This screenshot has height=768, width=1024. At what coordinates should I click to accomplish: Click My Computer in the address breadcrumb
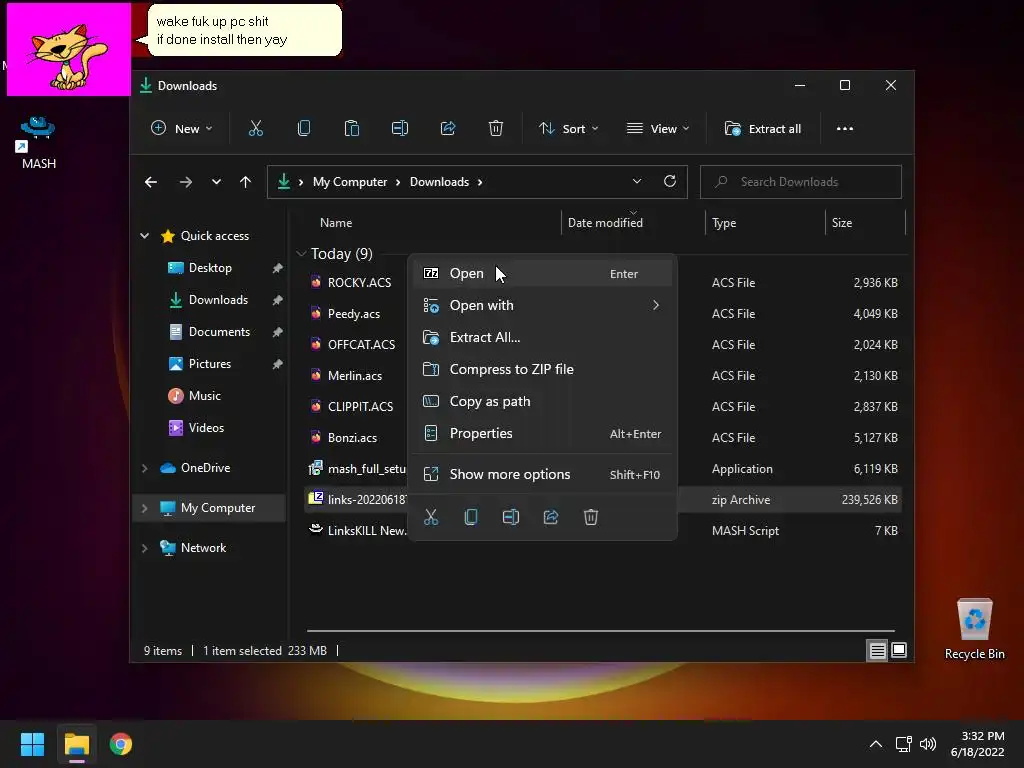point(350,182)
